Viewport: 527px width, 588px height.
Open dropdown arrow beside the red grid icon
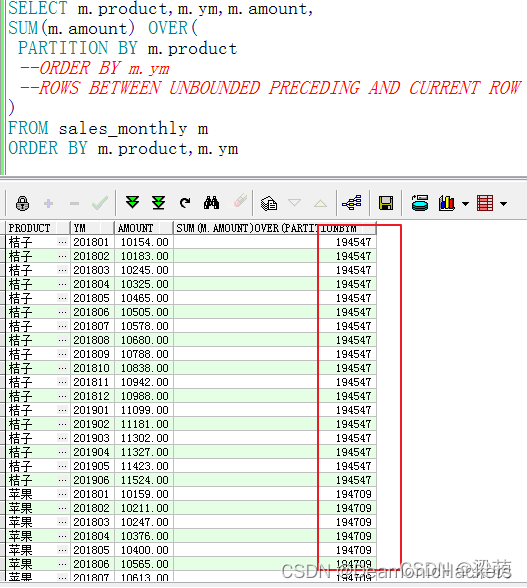(503, 204)
